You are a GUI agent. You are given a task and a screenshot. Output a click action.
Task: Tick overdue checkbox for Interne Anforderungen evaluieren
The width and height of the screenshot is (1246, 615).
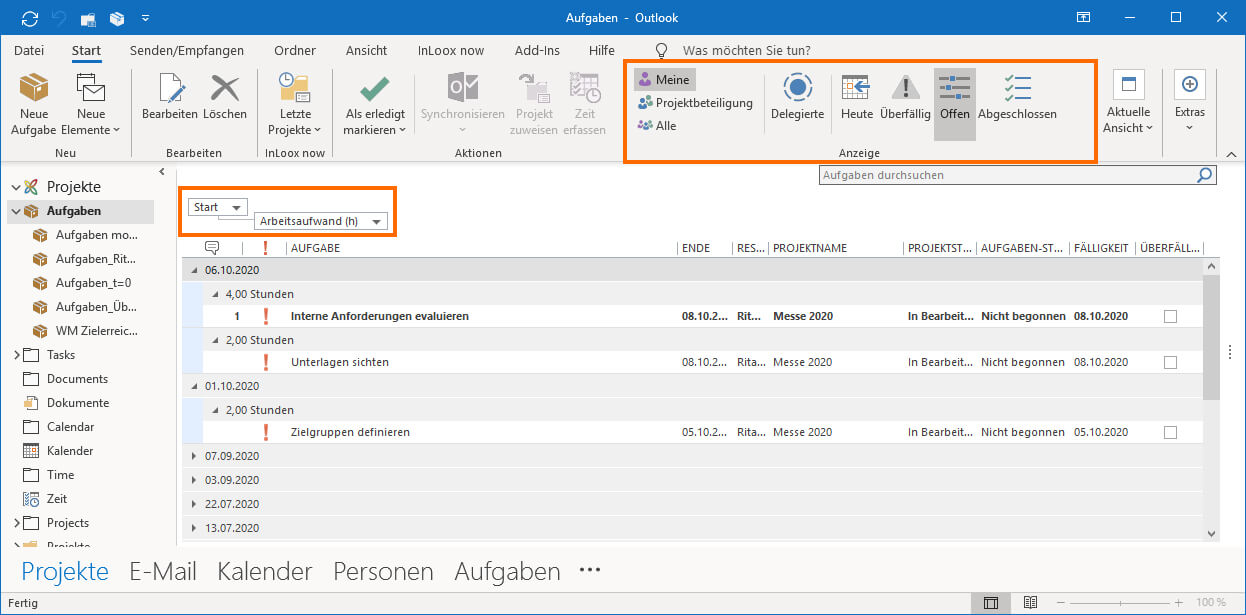1170,316
